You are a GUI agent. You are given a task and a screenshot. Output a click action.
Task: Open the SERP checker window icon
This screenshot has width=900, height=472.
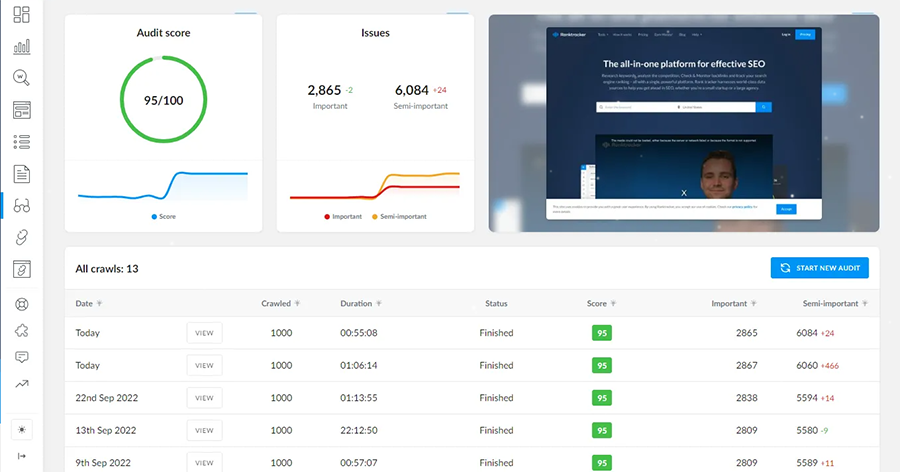[21, 110]
